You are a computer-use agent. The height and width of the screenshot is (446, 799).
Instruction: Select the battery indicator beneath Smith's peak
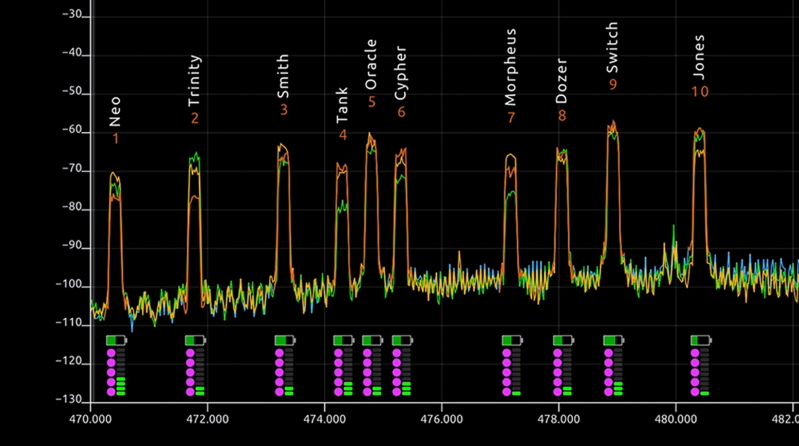point(285,341)
